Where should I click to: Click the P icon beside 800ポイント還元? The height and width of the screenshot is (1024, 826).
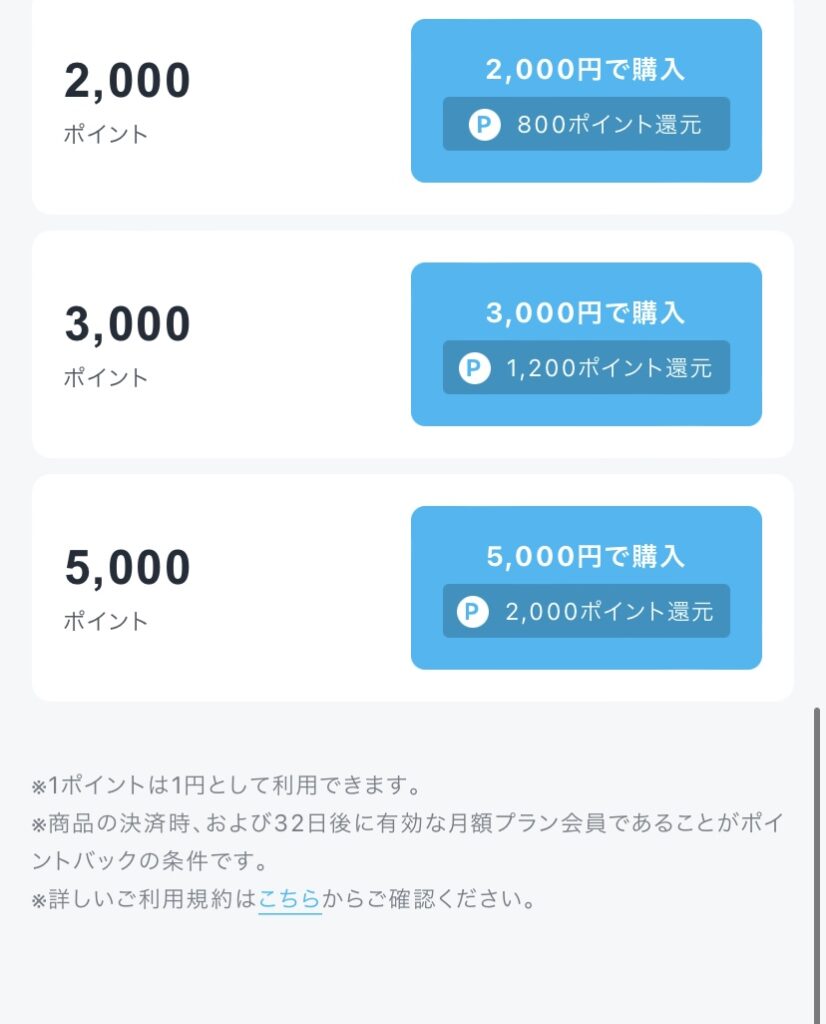coord(484,124)
